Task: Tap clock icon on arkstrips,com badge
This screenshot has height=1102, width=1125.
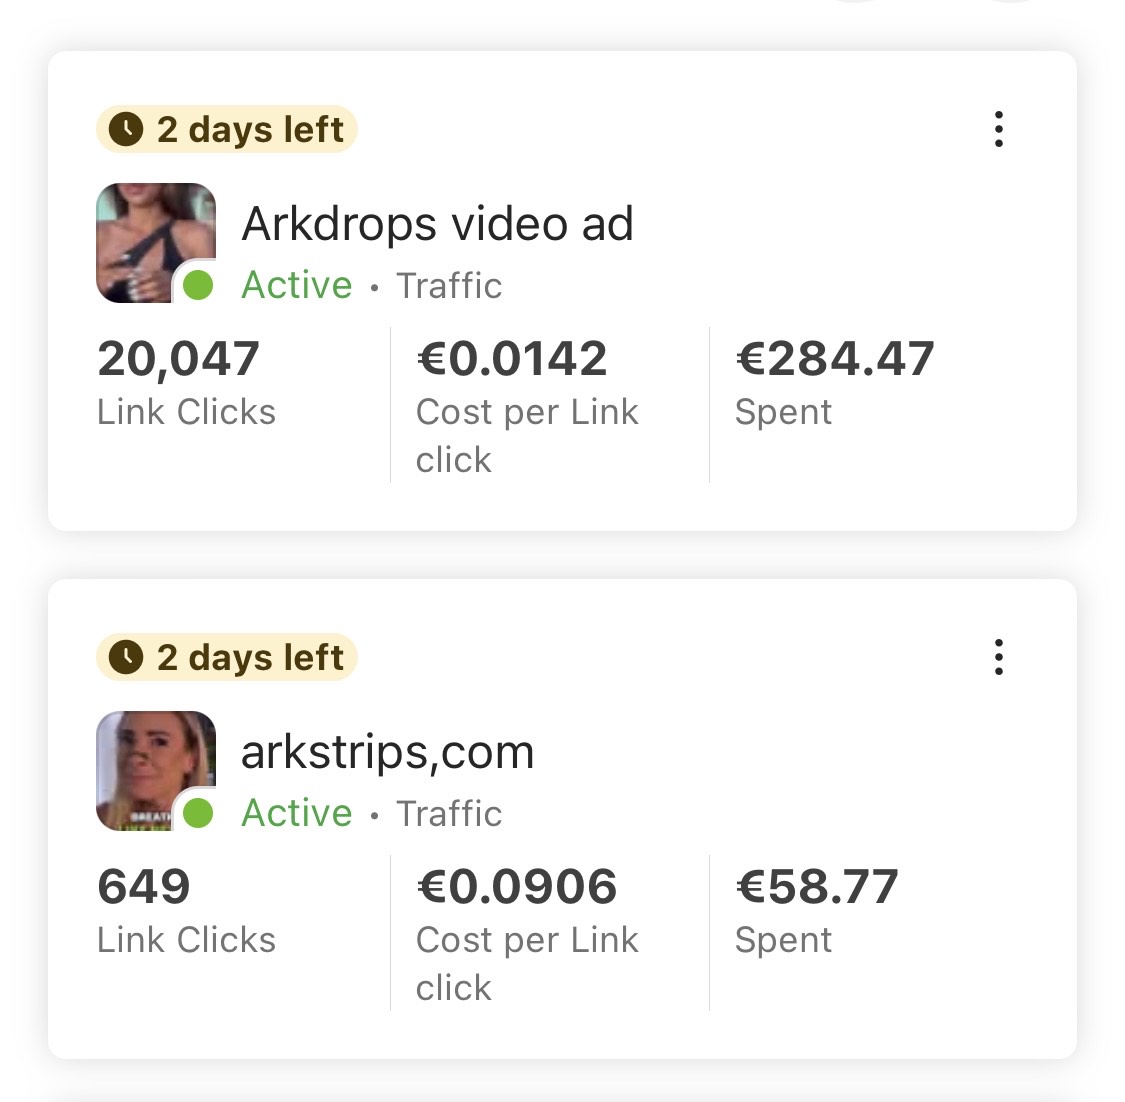Action: click(126, 657)
